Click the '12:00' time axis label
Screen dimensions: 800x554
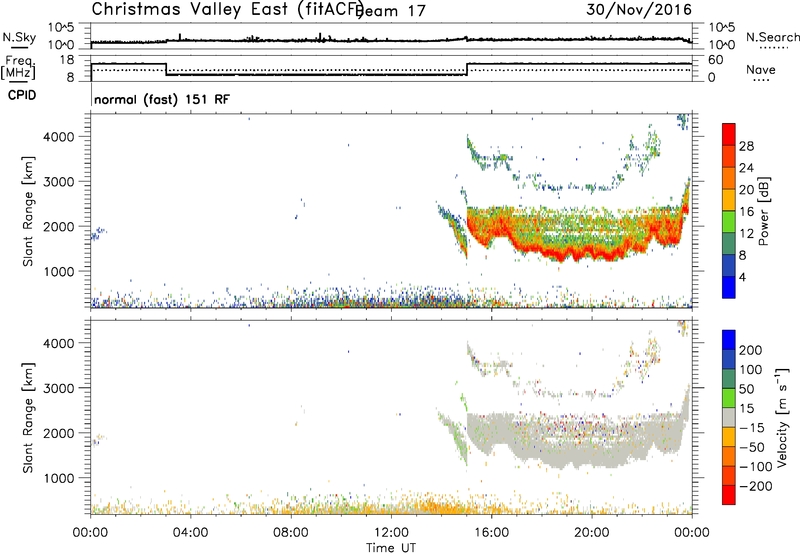(391, 533)
